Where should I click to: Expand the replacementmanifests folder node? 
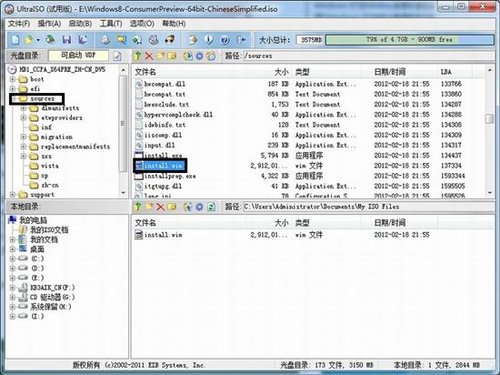[23, 147]
